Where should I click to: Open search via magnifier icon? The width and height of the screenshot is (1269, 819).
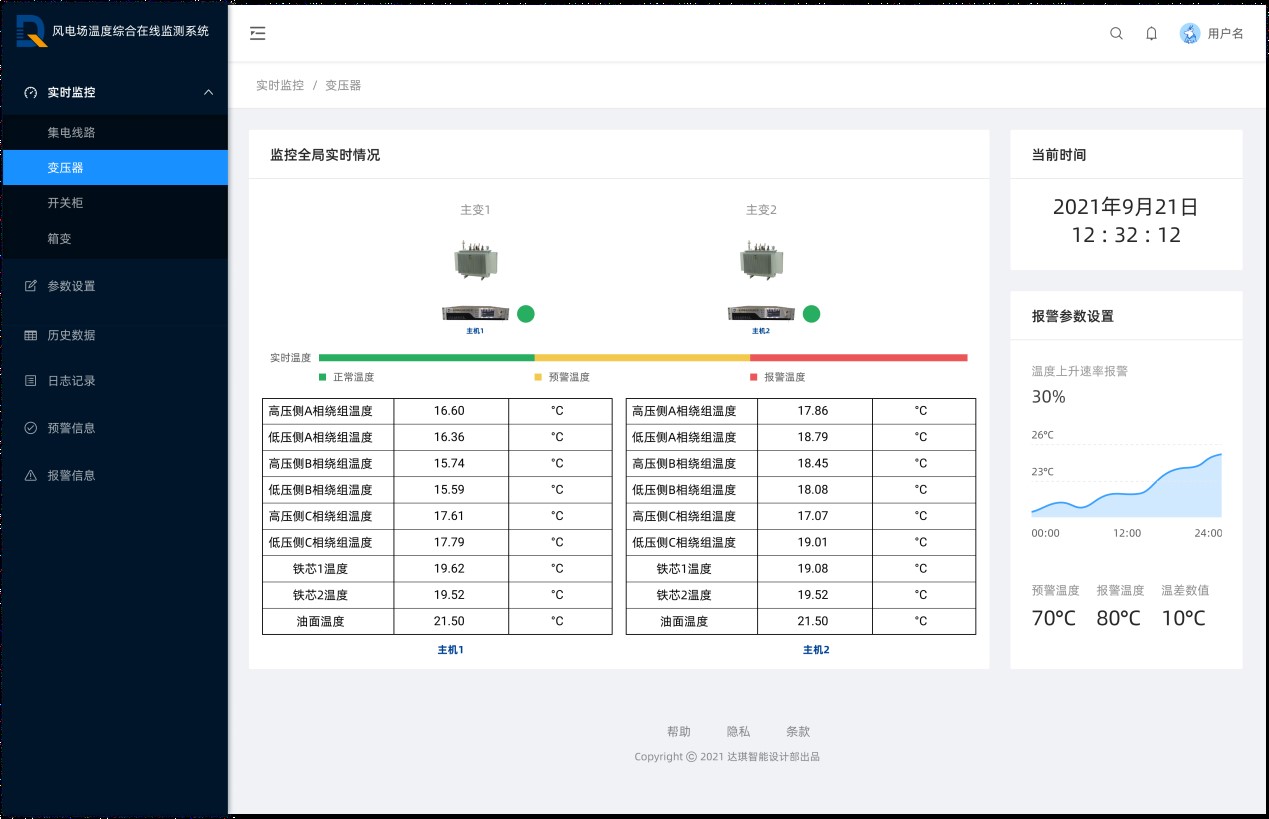[1116, 33]
